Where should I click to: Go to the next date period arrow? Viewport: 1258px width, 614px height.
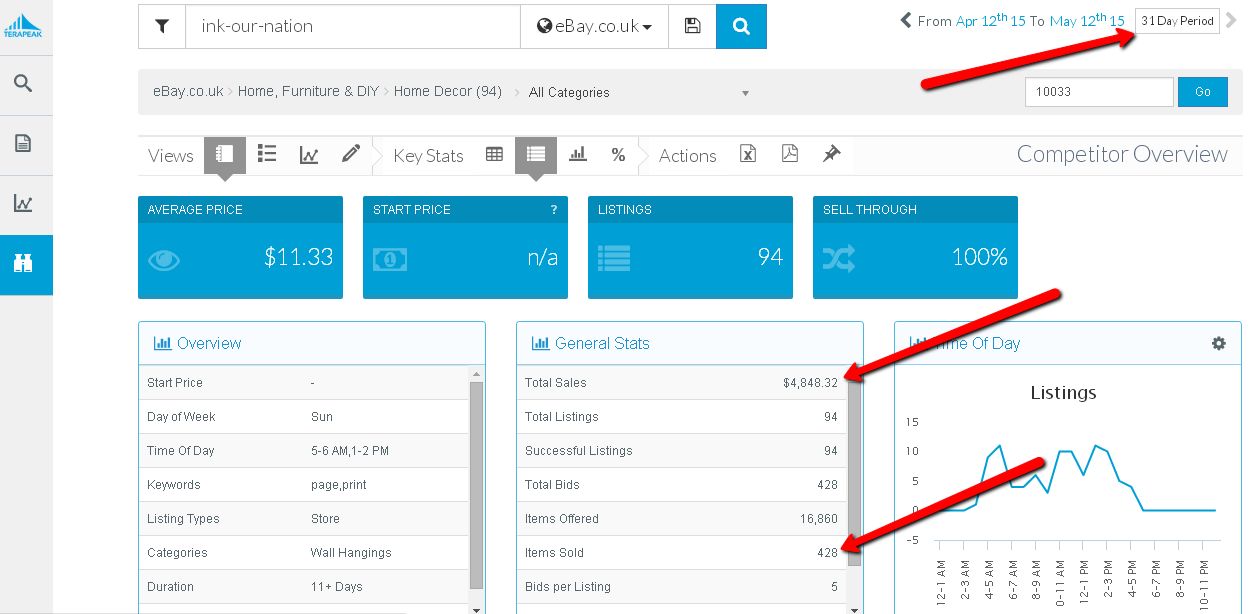[1231, 20]
